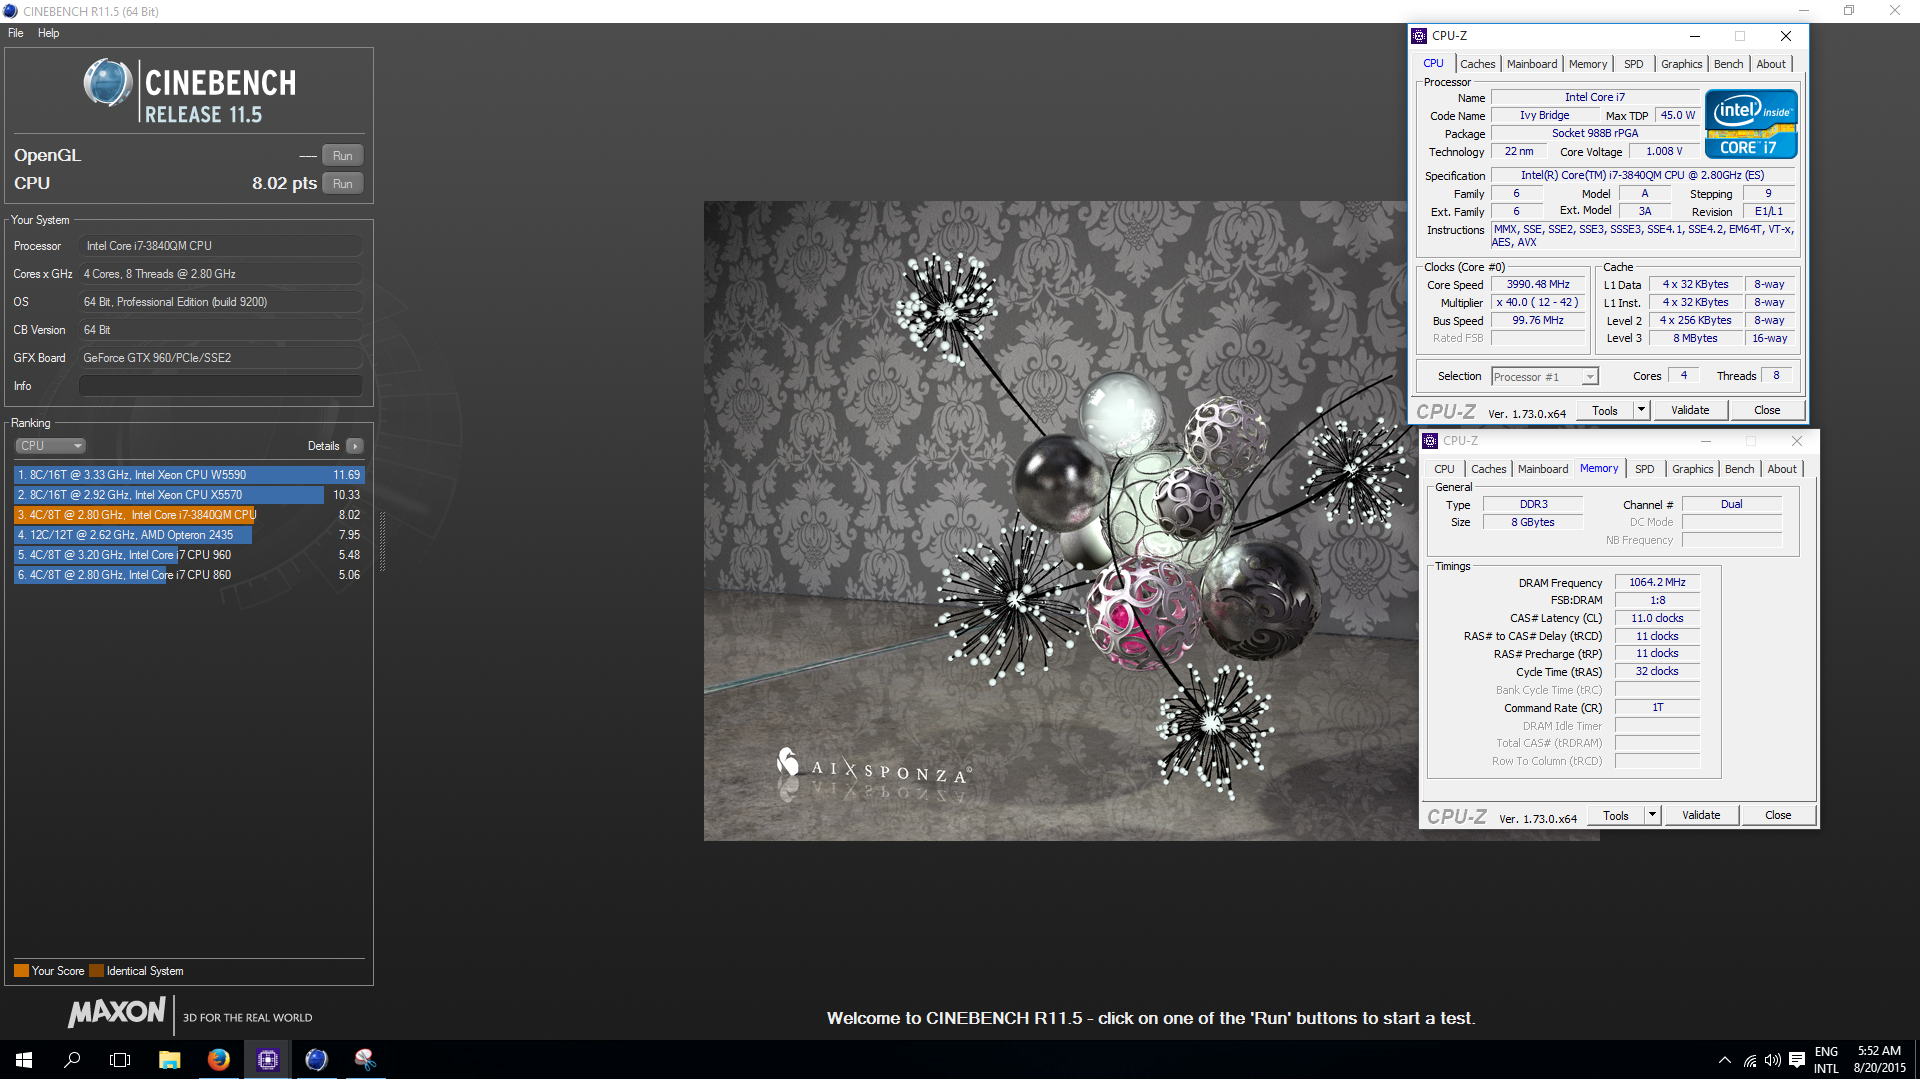The width and height of the screenshot is (1920, 1079).
Task: Open the taskbar Search icon
Action: click(72, 1060)
